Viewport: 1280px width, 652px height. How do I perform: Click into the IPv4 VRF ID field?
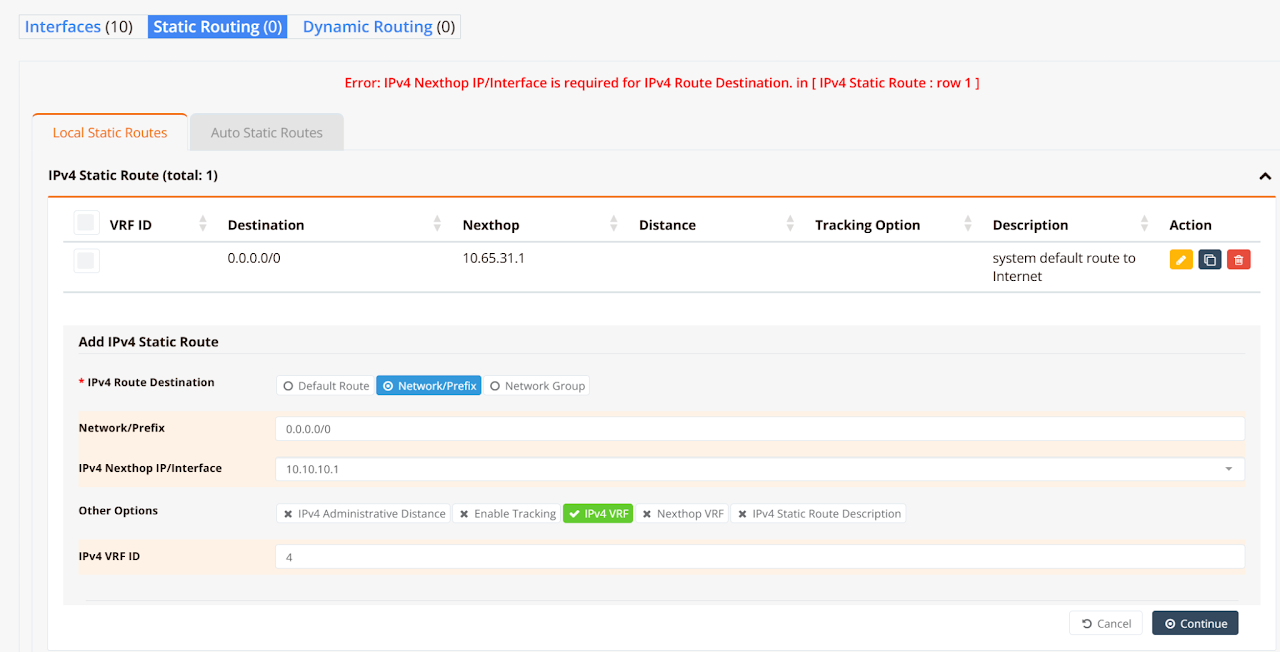click(760, 557)
